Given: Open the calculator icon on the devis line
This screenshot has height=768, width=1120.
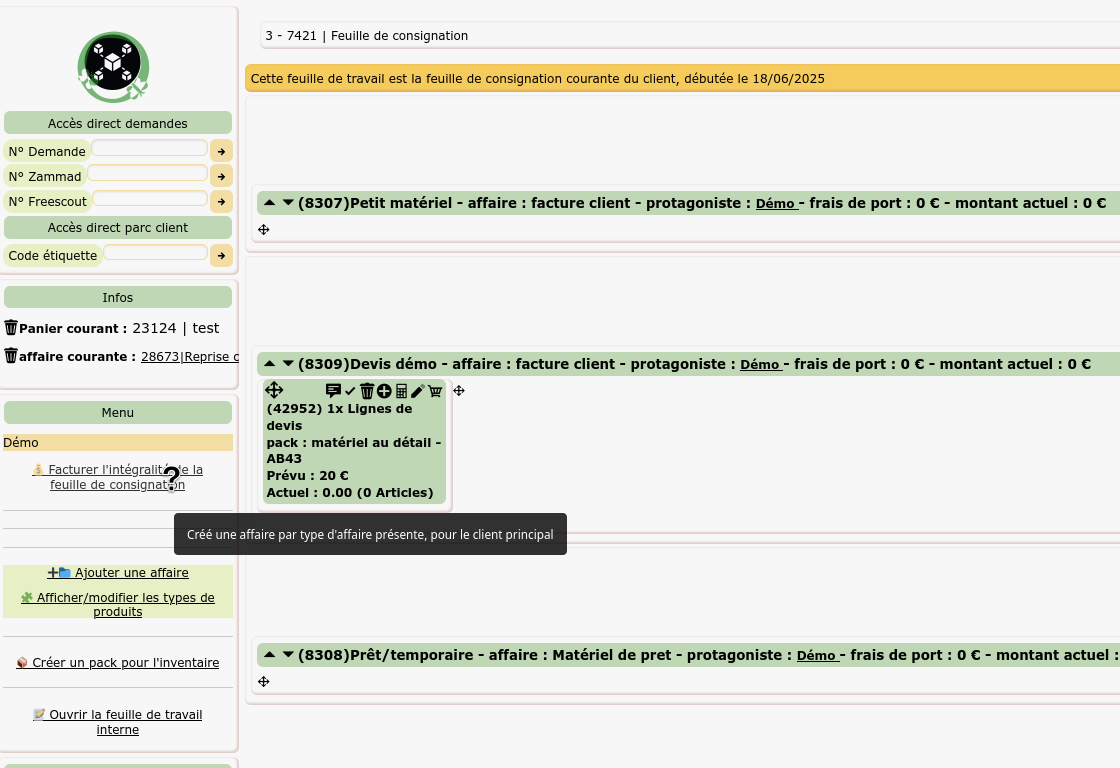Looking at the screenshot, I should tap(401, 391).
